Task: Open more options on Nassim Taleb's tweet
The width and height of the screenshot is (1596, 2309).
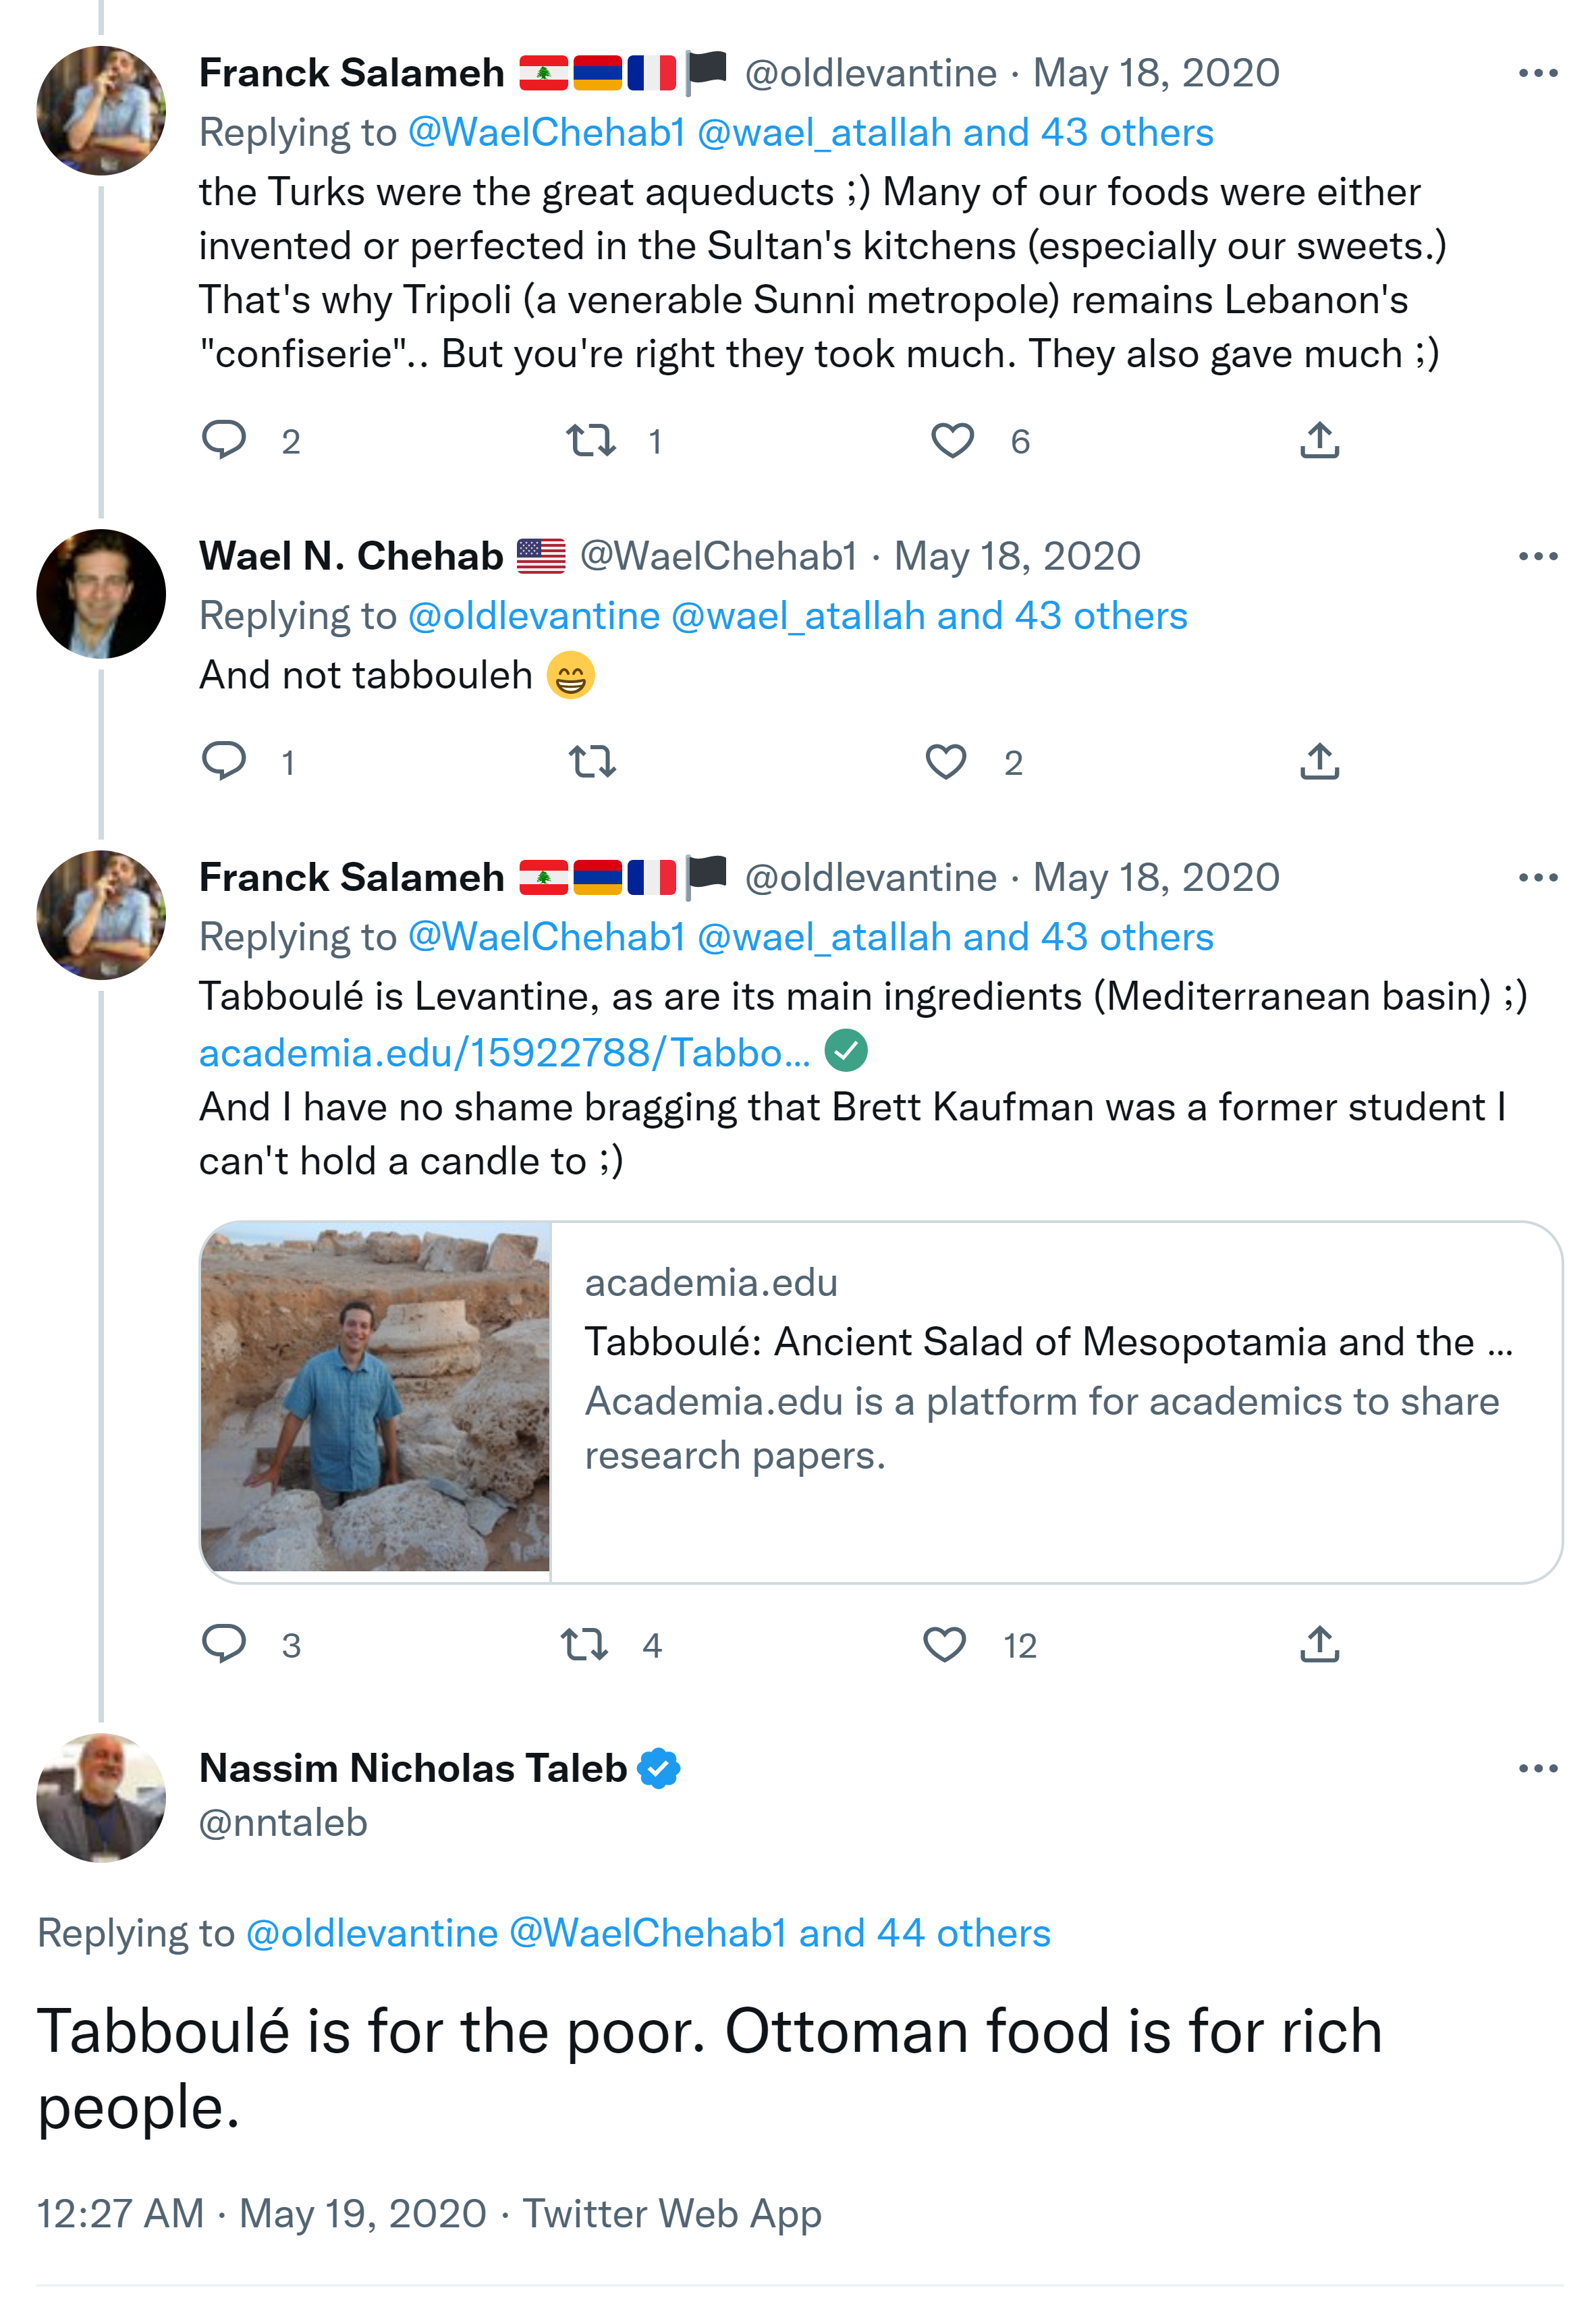Action: pos(1537,1768)
